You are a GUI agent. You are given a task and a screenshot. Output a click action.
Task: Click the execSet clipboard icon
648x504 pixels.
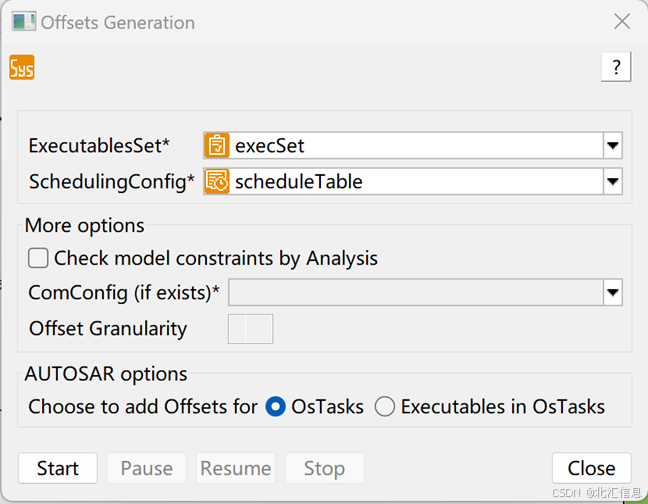click(216, 146)
